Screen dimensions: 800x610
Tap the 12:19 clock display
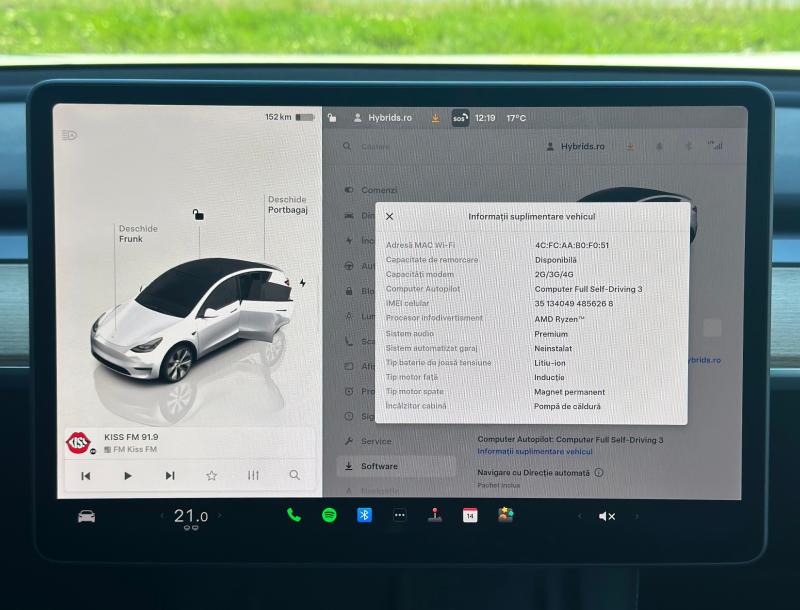[x=485, y=118]
